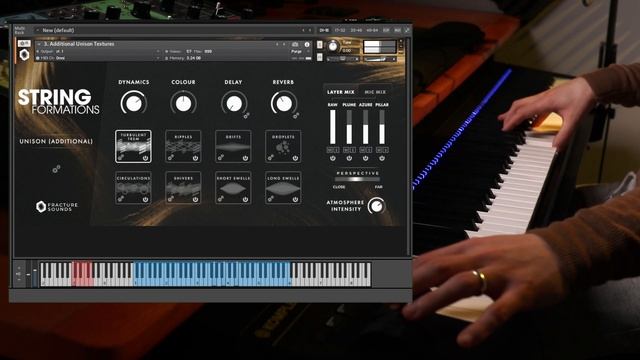The image size is (640, 360).
Task: Select the Ripples texture tile
Action: (183, 146)
